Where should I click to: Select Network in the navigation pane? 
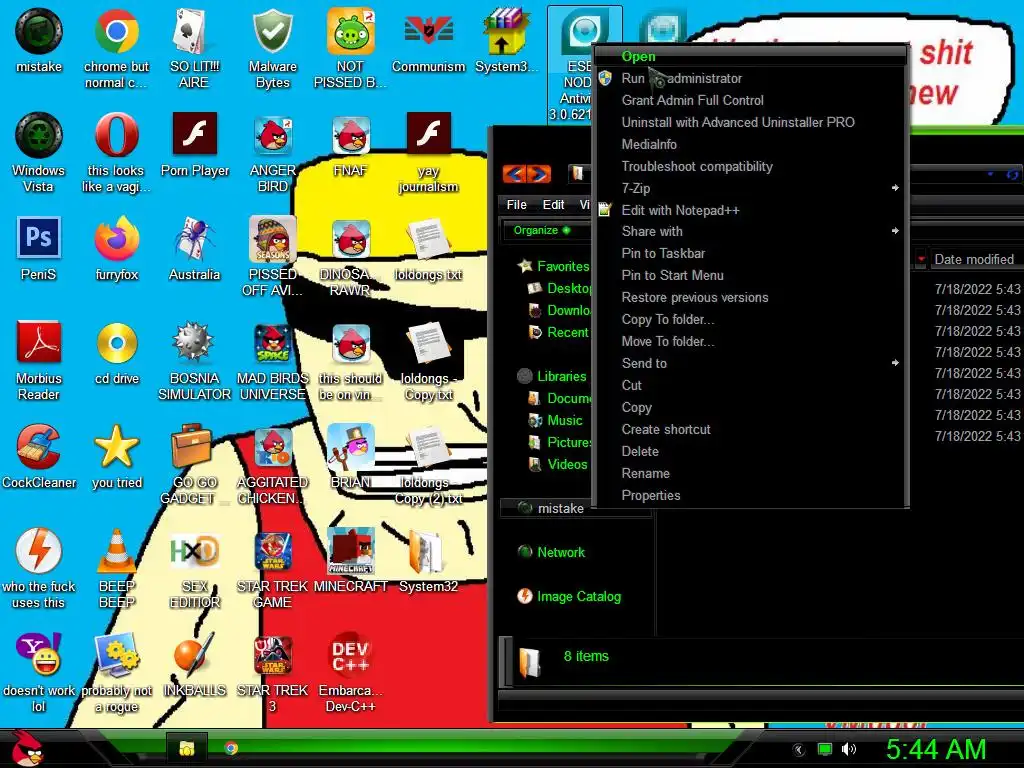[552, 552]
